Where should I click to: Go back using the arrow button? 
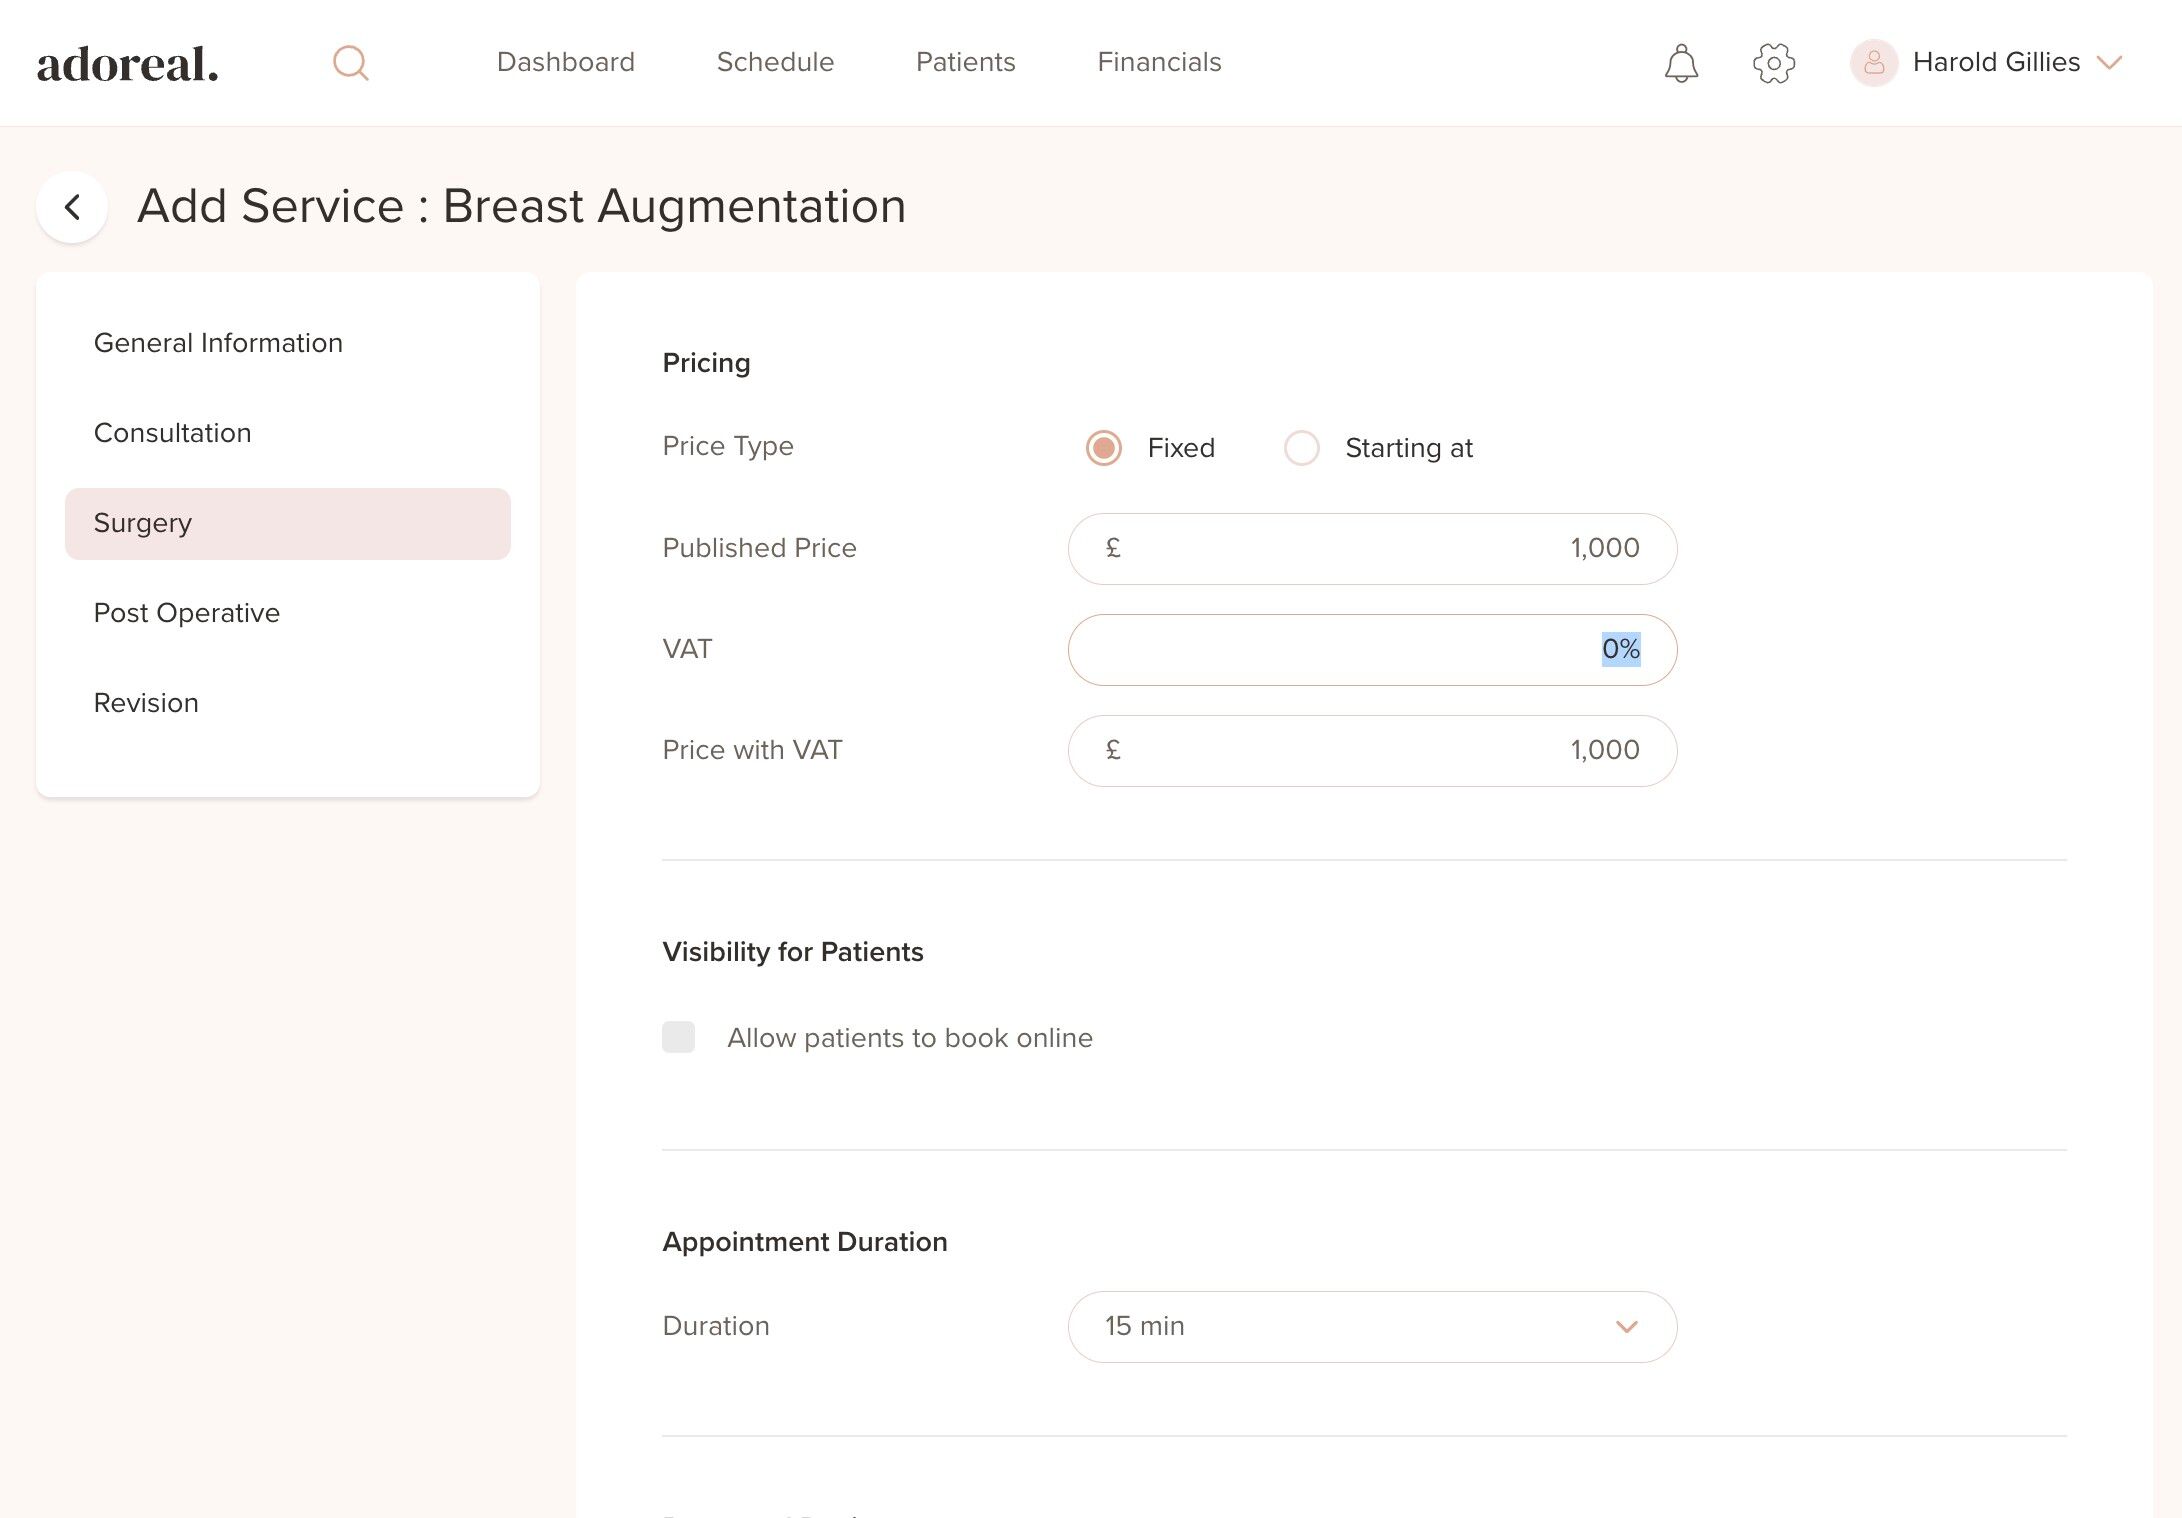(x=72, y=207)
